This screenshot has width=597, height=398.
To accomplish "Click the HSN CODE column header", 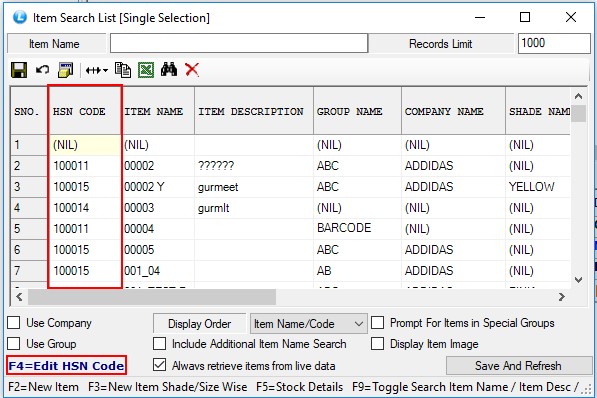I will [x=85, y=111].
